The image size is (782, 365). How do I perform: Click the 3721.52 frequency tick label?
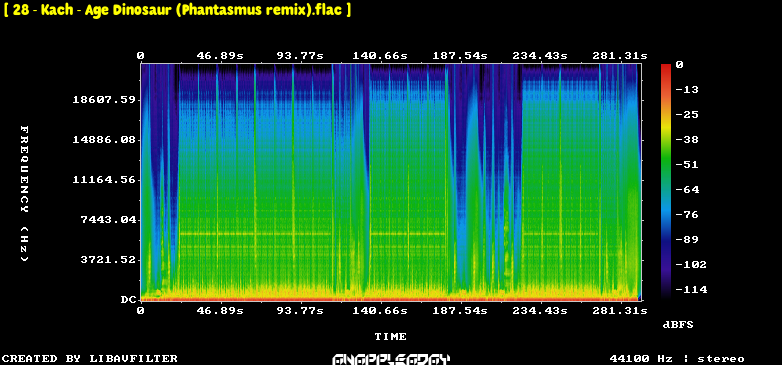(108, 260)
